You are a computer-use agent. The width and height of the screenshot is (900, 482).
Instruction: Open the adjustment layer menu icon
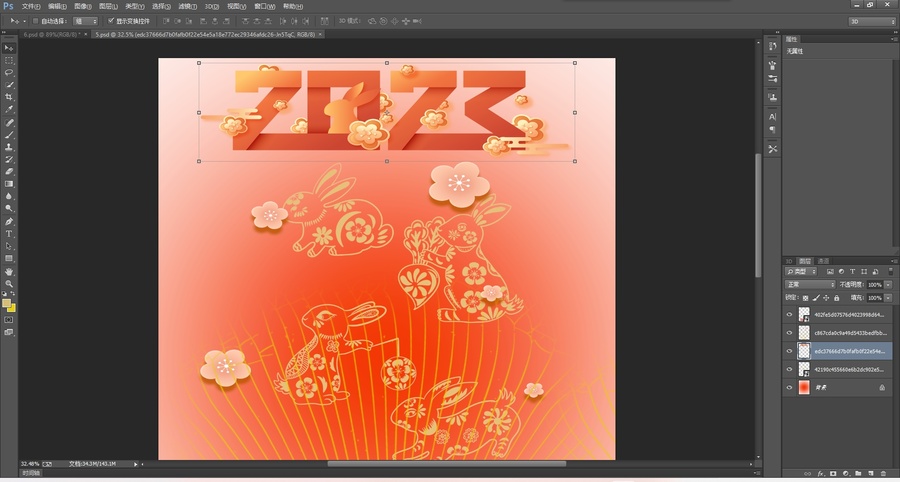[845, 474]
